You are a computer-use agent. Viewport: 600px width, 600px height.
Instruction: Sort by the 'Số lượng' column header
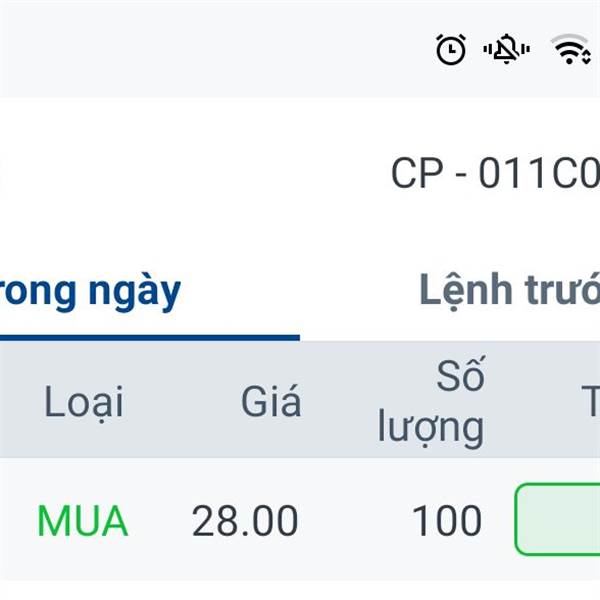[431, 402]
